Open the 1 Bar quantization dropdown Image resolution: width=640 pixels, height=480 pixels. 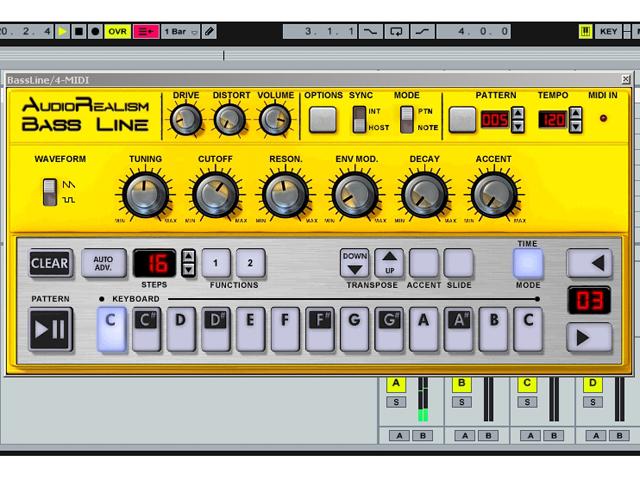181,31
